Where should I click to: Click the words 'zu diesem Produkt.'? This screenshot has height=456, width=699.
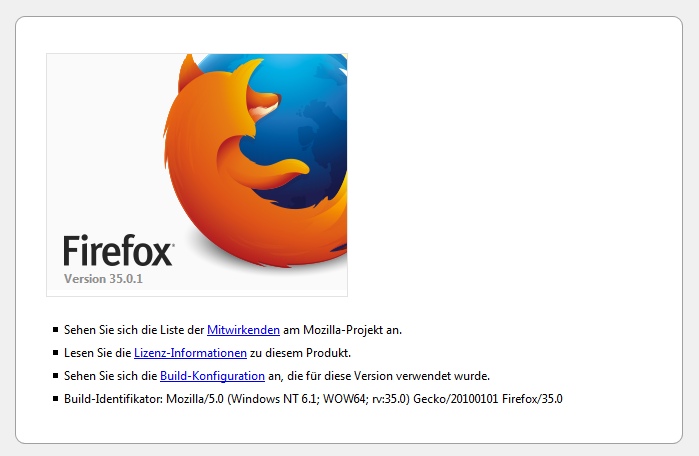point(300,353)
